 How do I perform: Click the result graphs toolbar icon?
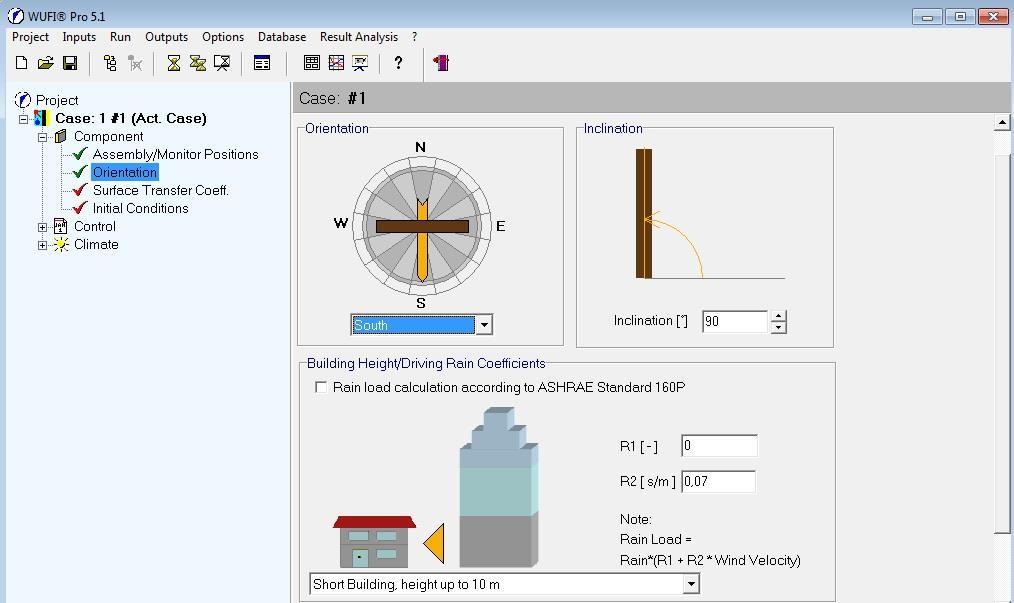click(x=336, y=63)
